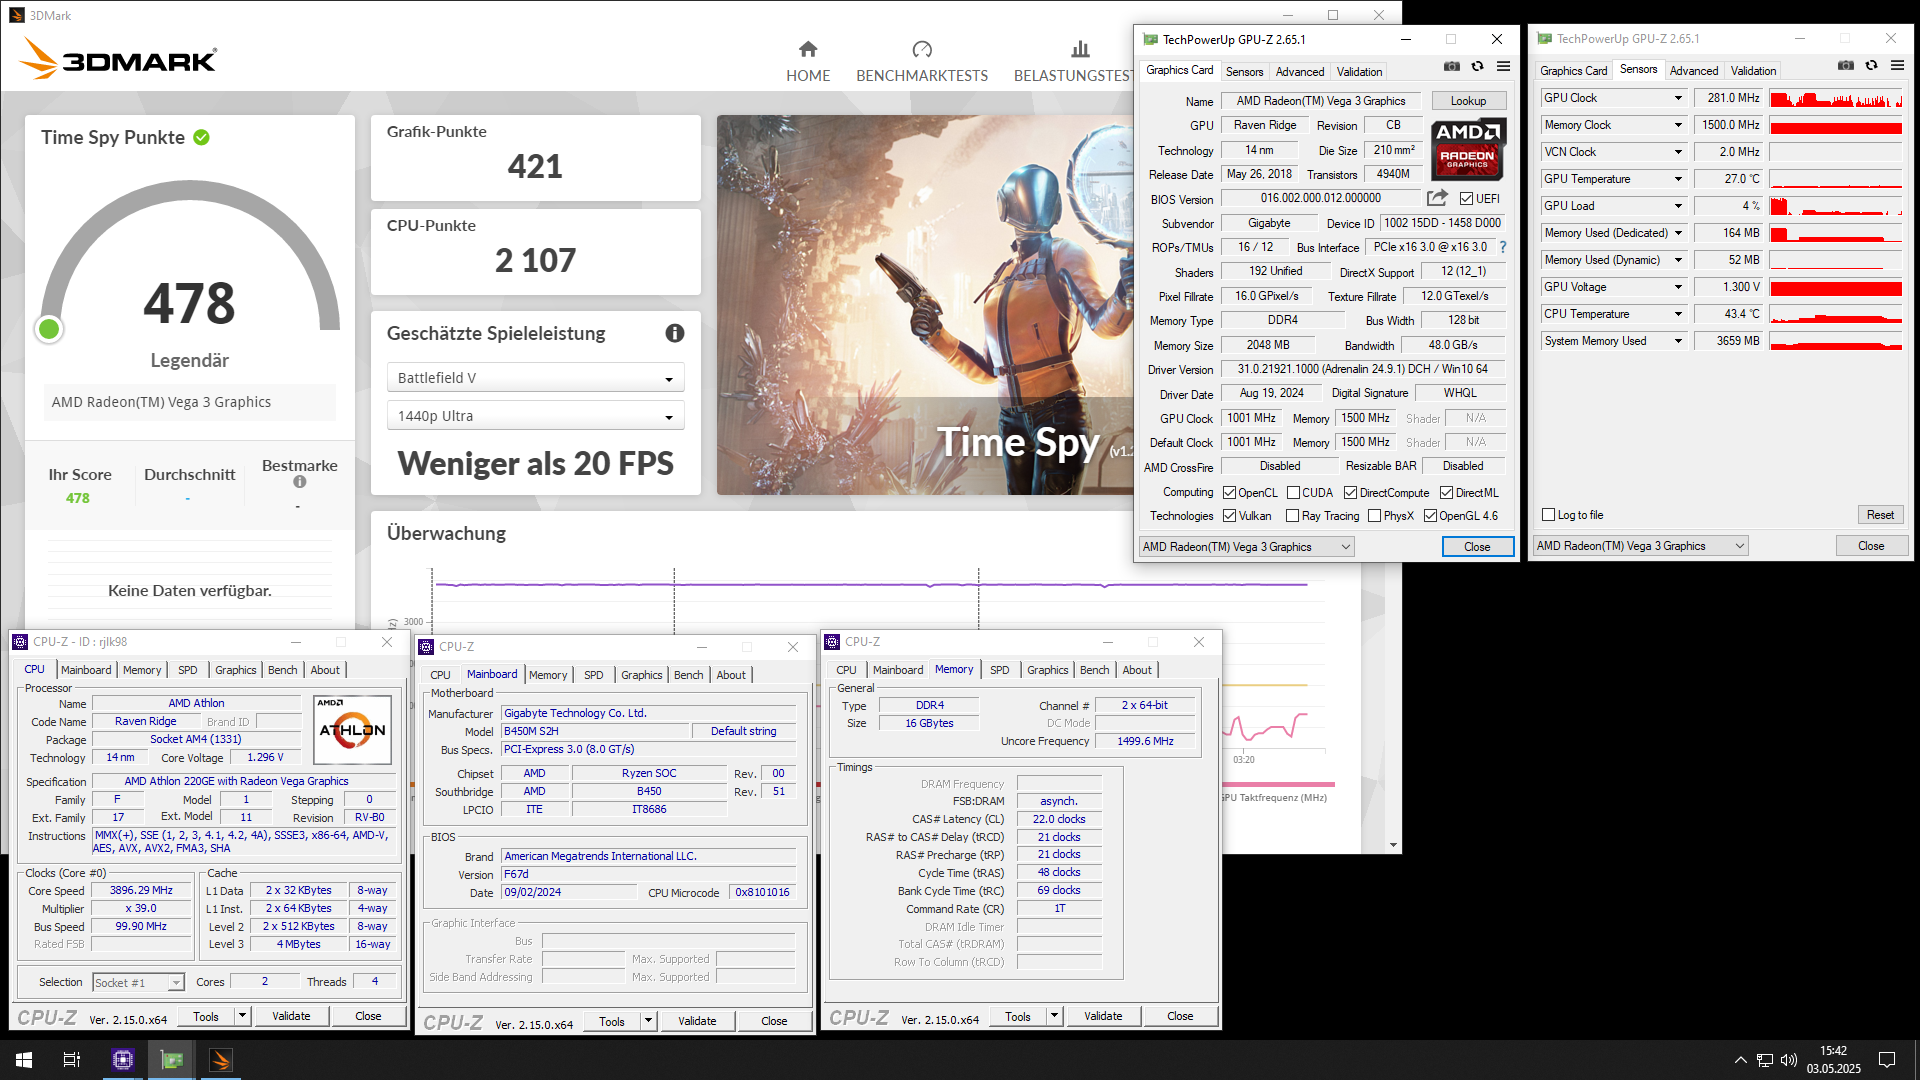The image size is (1920, 1080).
Task: Click camera icon in GPU-Z Sensors window
Action: coord(1846,65)
